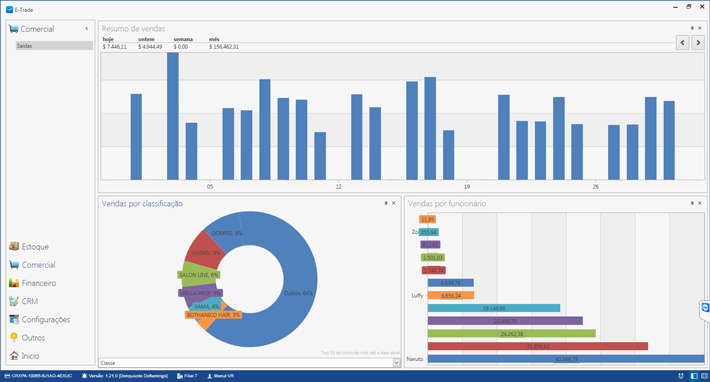
Task: Click the green bar showing 1.501,03
Action: (x=433, y=258)
